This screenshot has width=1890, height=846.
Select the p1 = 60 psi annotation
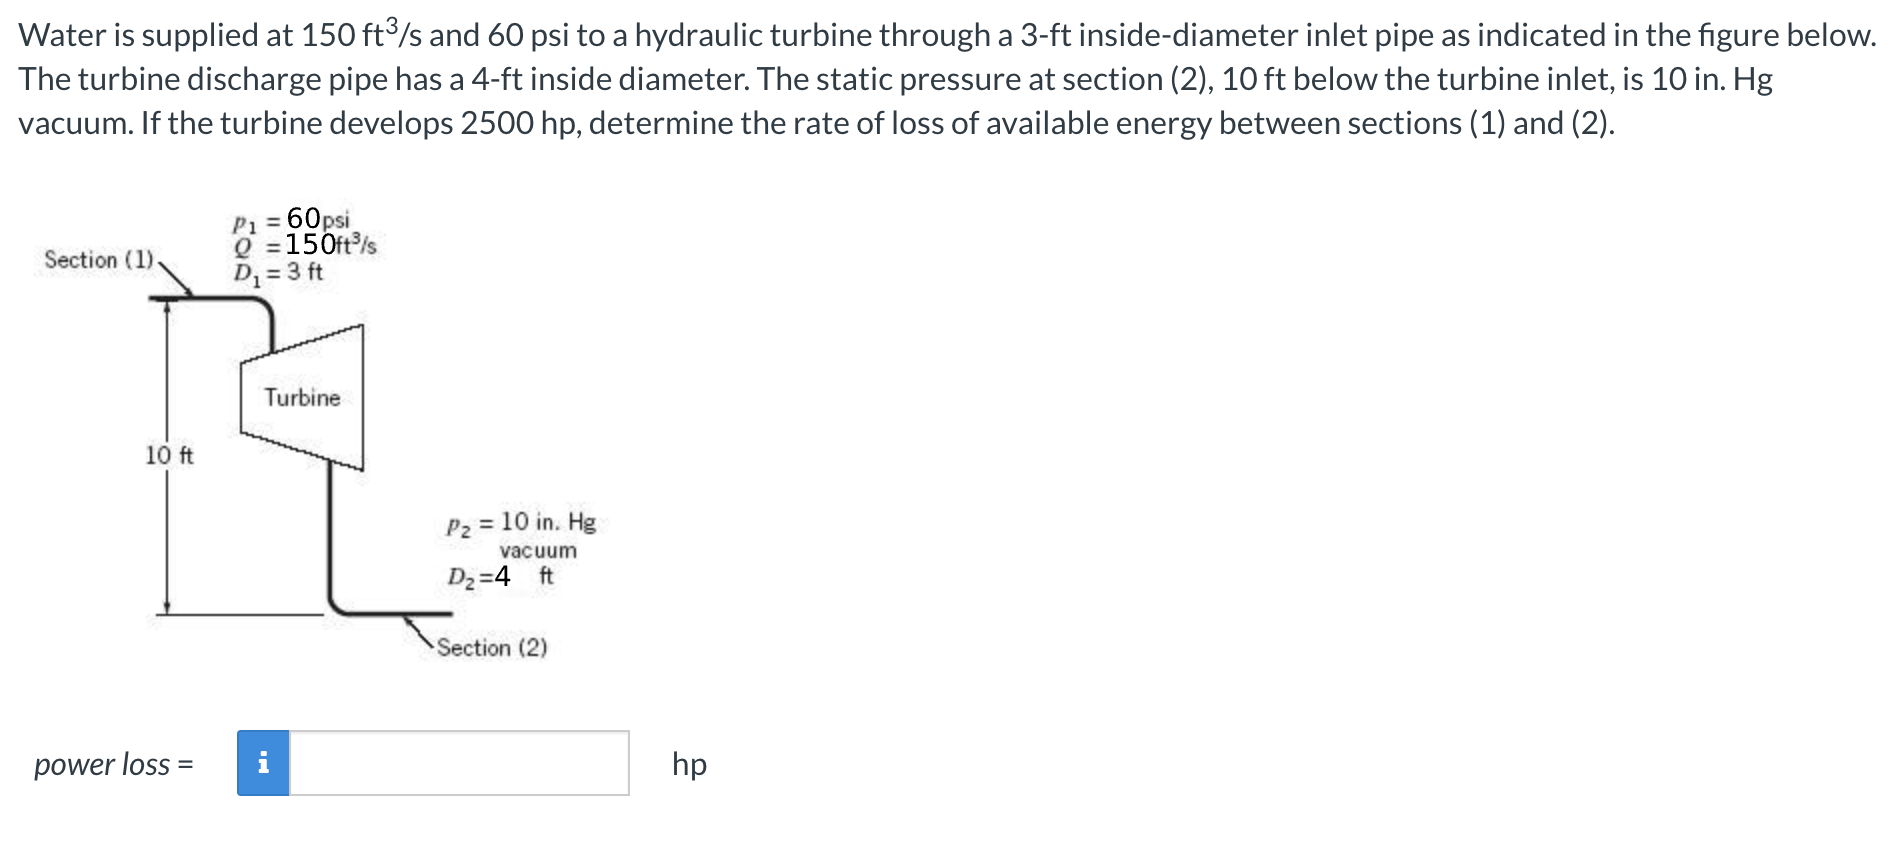tap(290, 222)
